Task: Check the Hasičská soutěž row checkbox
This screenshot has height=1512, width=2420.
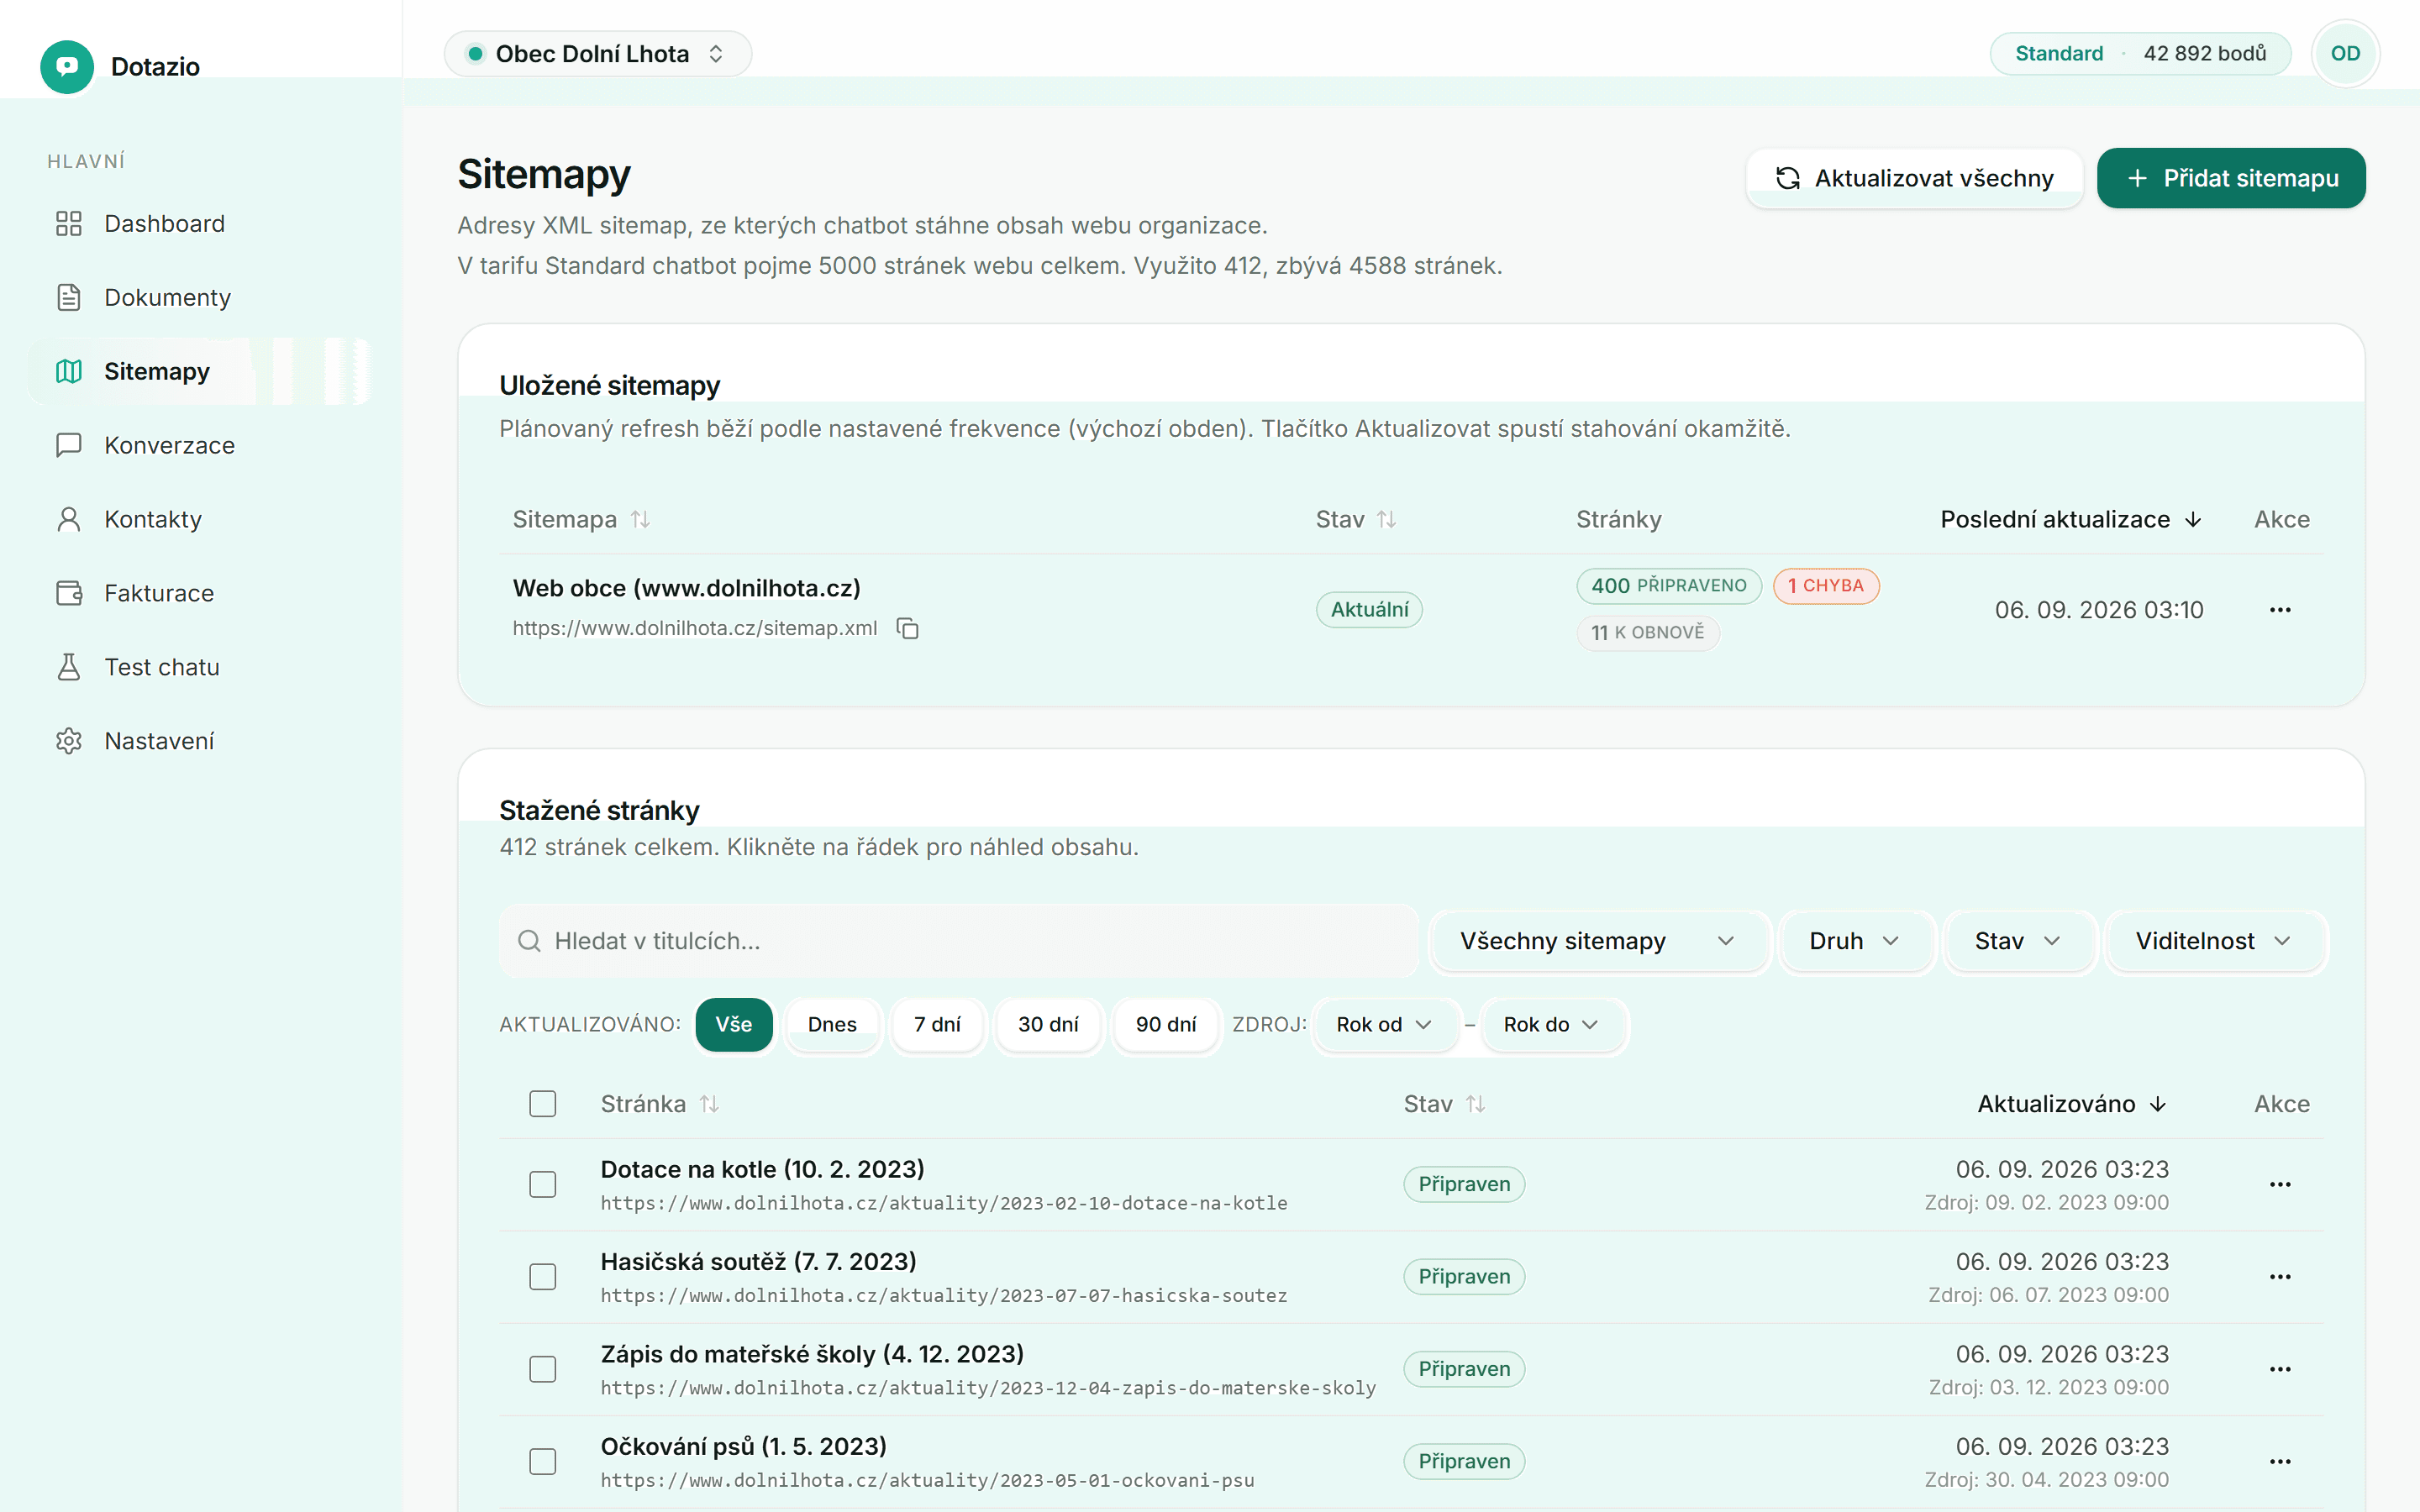Action: (543, 1277)
